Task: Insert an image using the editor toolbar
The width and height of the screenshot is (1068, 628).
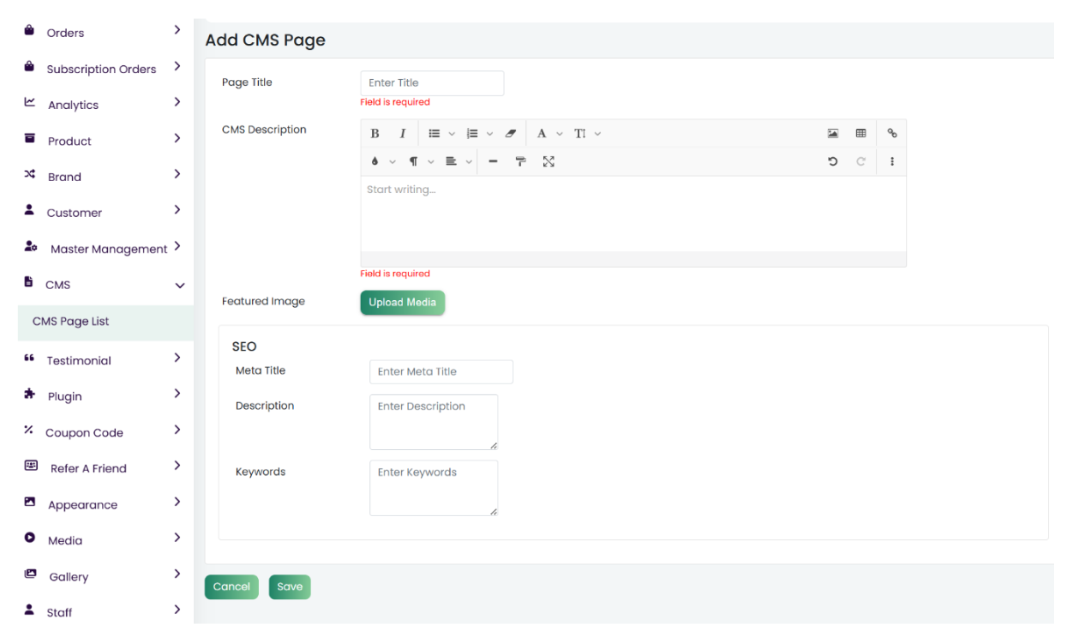Action: click(832, 134)
